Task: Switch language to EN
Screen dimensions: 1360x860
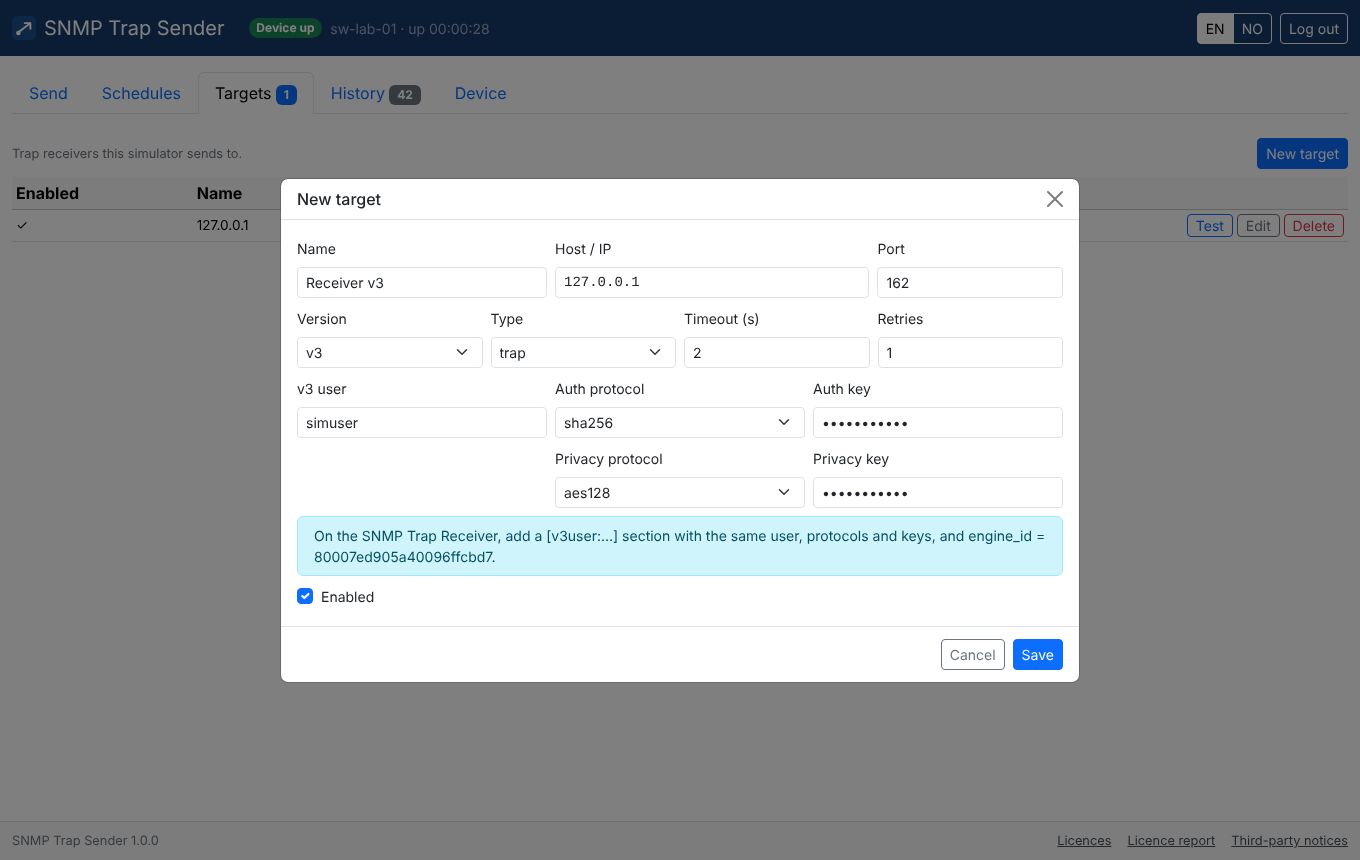Action: 1215,28
